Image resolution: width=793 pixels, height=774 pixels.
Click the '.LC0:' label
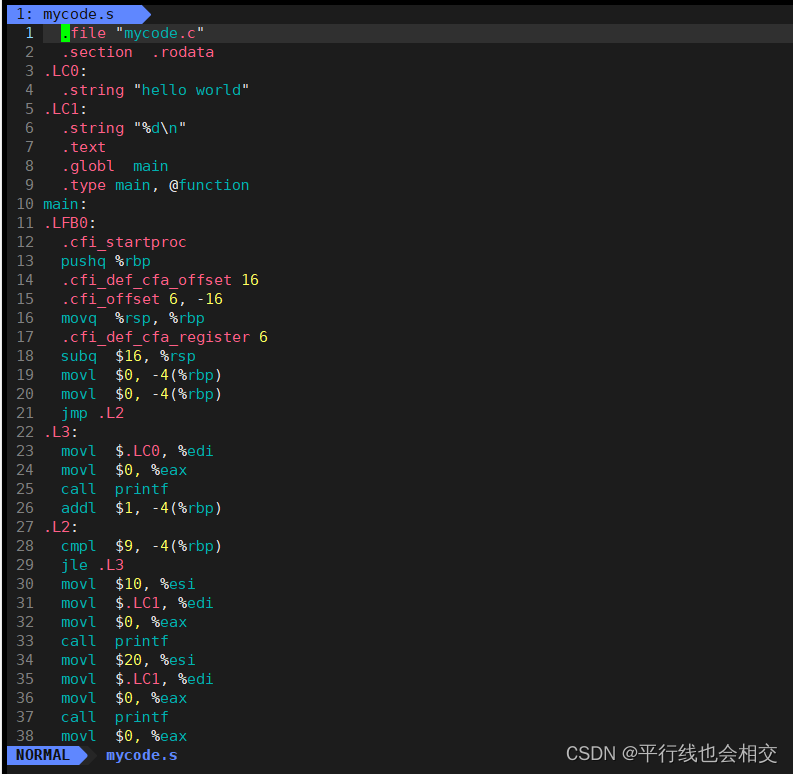coord(65,71)
